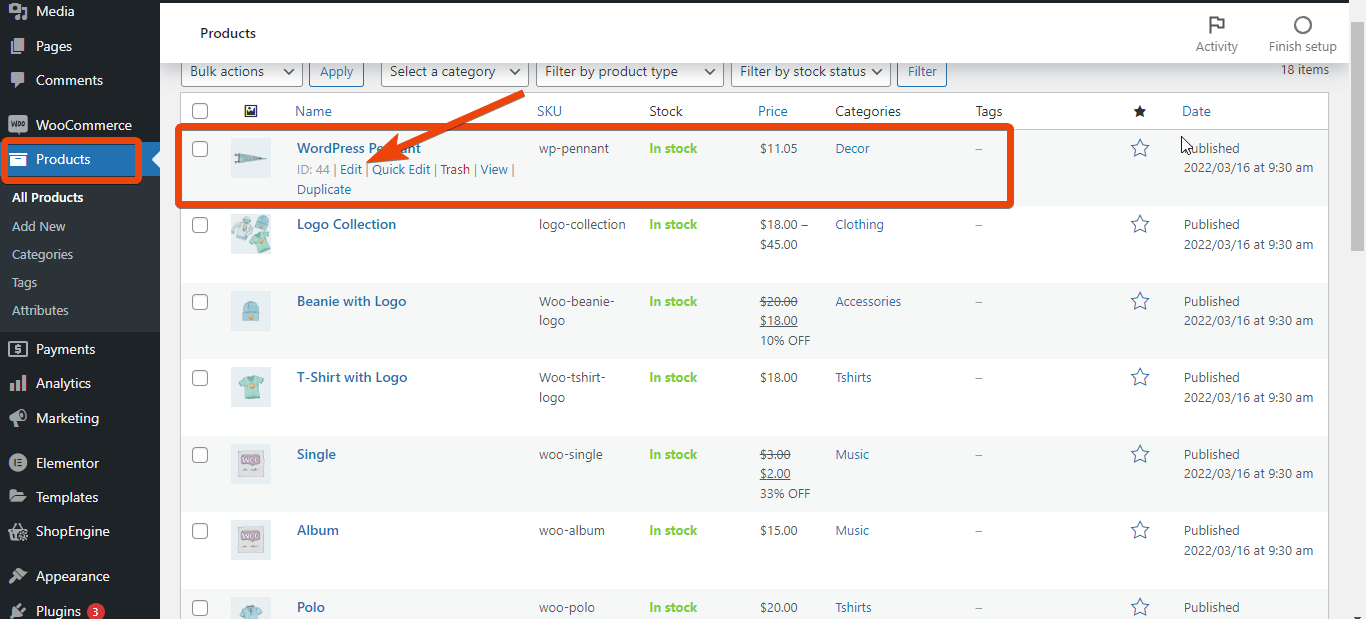1366x619 pixels.
Task: Click the Templates folder icon
Action: click(x=18, y=497)
